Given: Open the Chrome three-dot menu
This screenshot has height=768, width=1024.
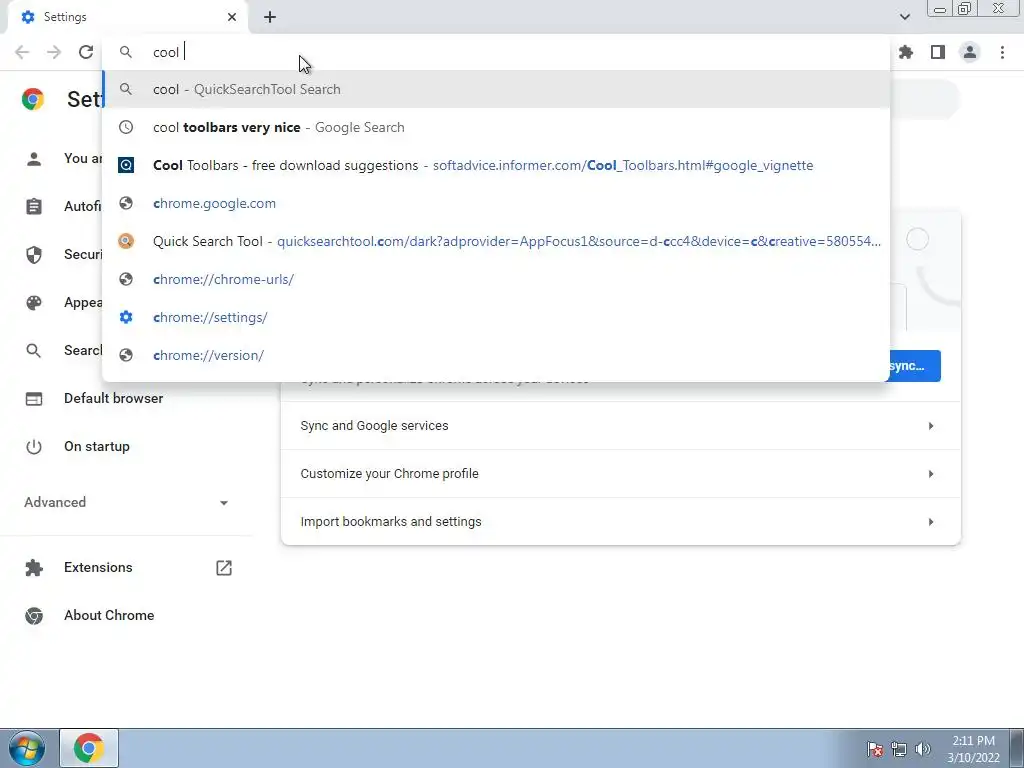Looking at the screenshot, I should click(1002, 52).
